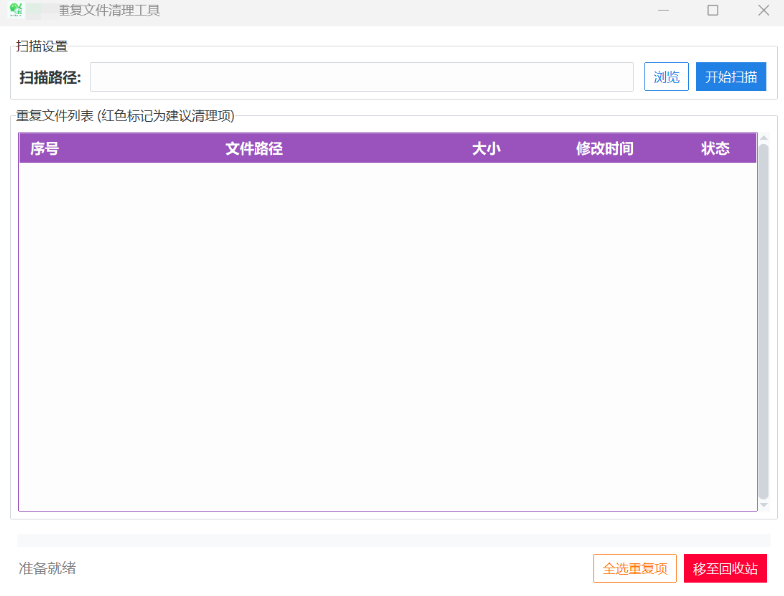
Task: Sort by 修改时间 column header
Action: [x=604, y=148]
